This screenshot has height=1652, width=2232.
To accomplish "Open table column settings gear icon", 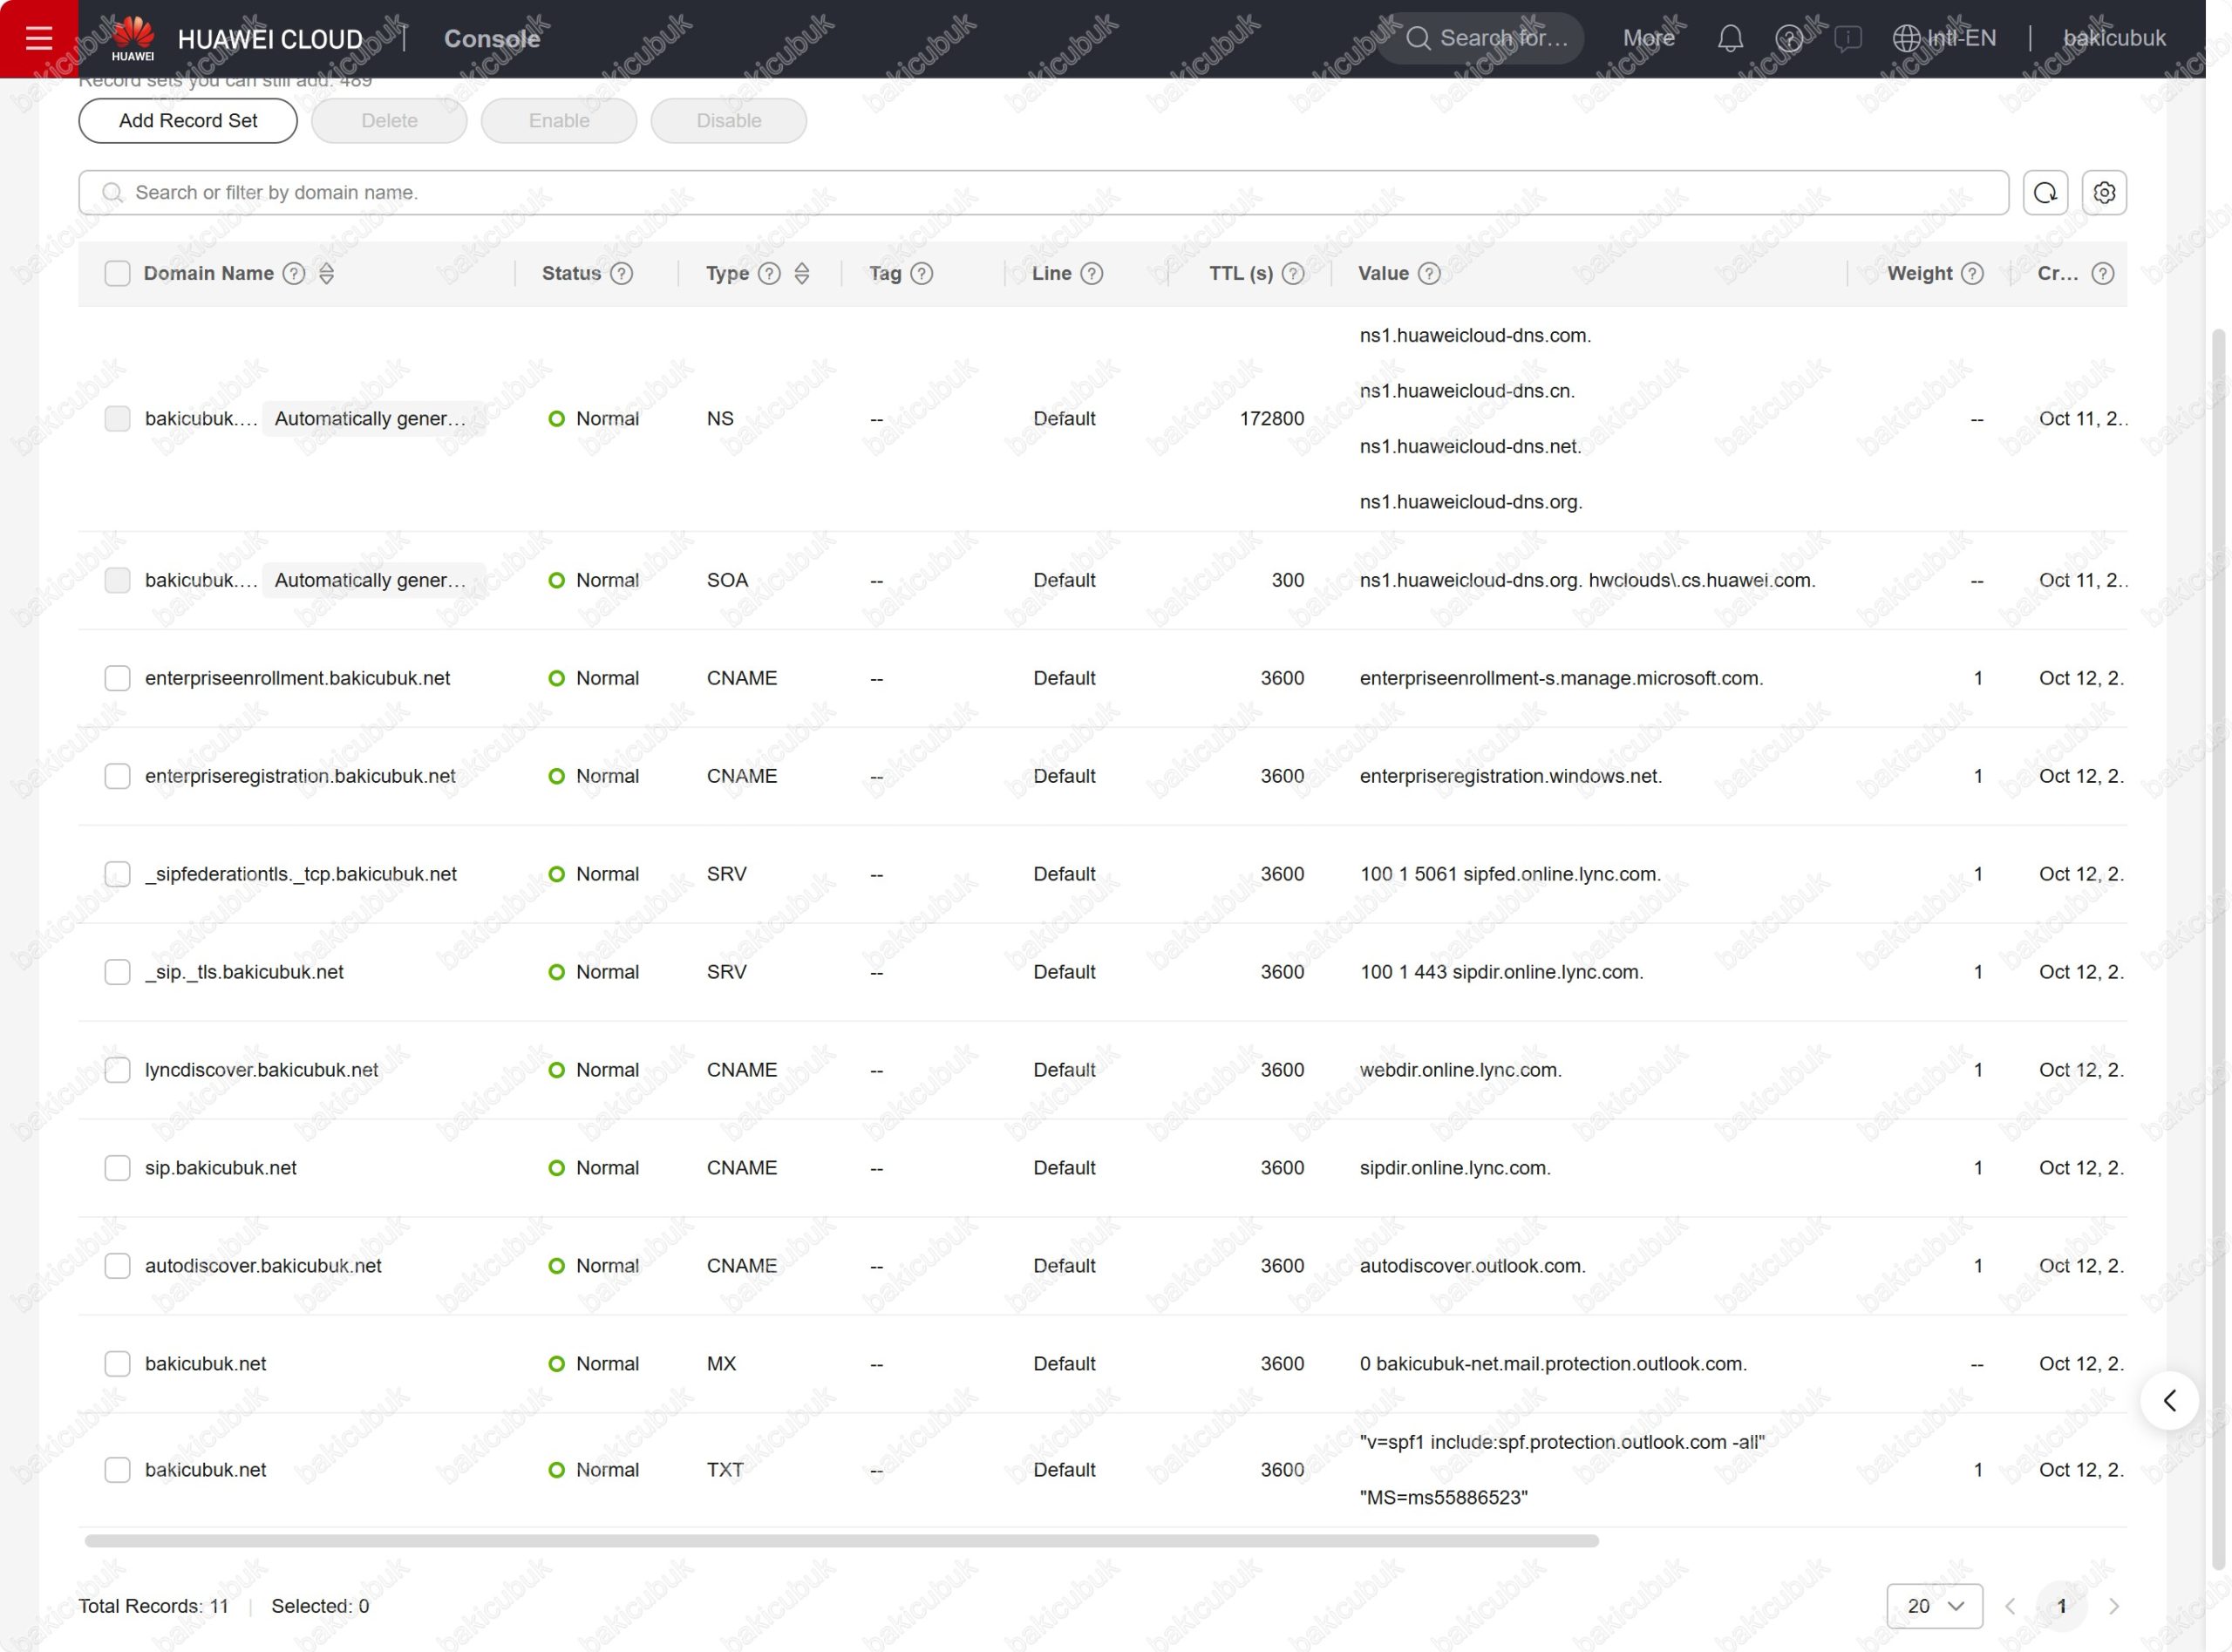I will point(2104,192).
